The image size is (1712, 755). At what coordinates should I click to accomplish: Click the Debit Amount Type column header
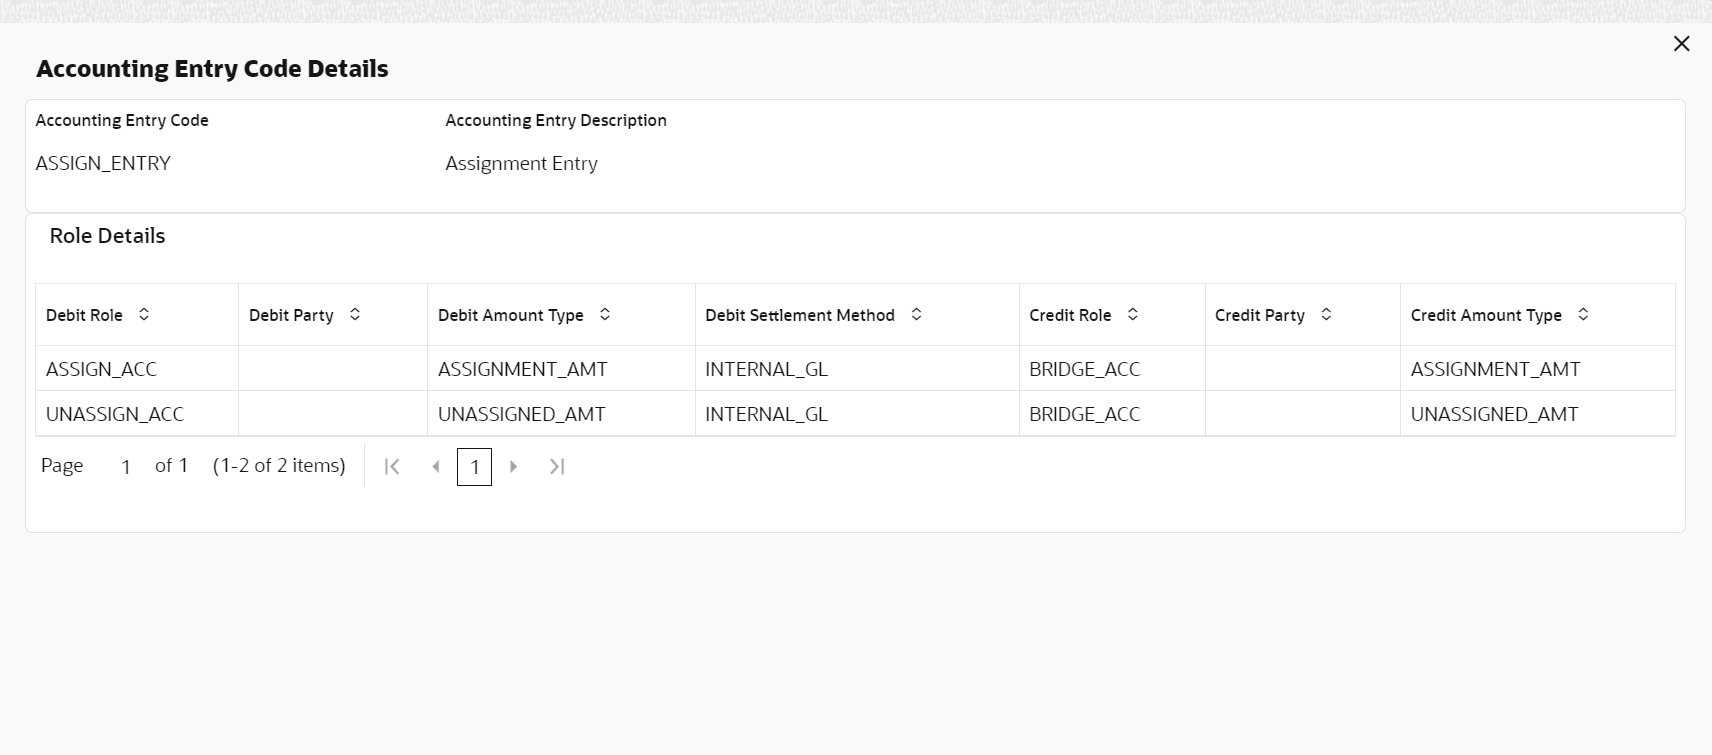(561, 315)
